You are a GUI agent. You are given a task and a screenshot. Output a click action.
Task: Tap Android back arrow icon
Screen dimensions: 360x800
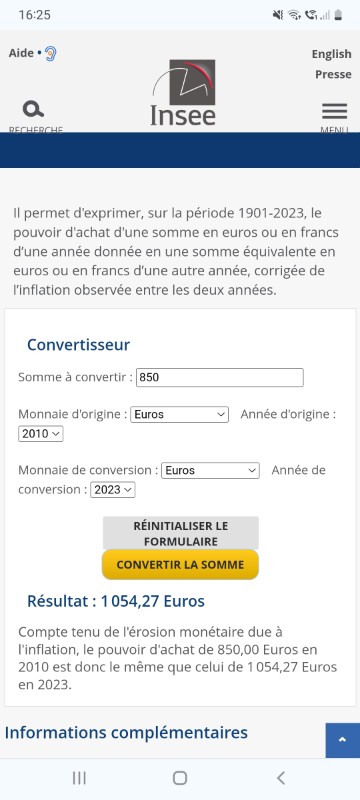coord(280,778)
